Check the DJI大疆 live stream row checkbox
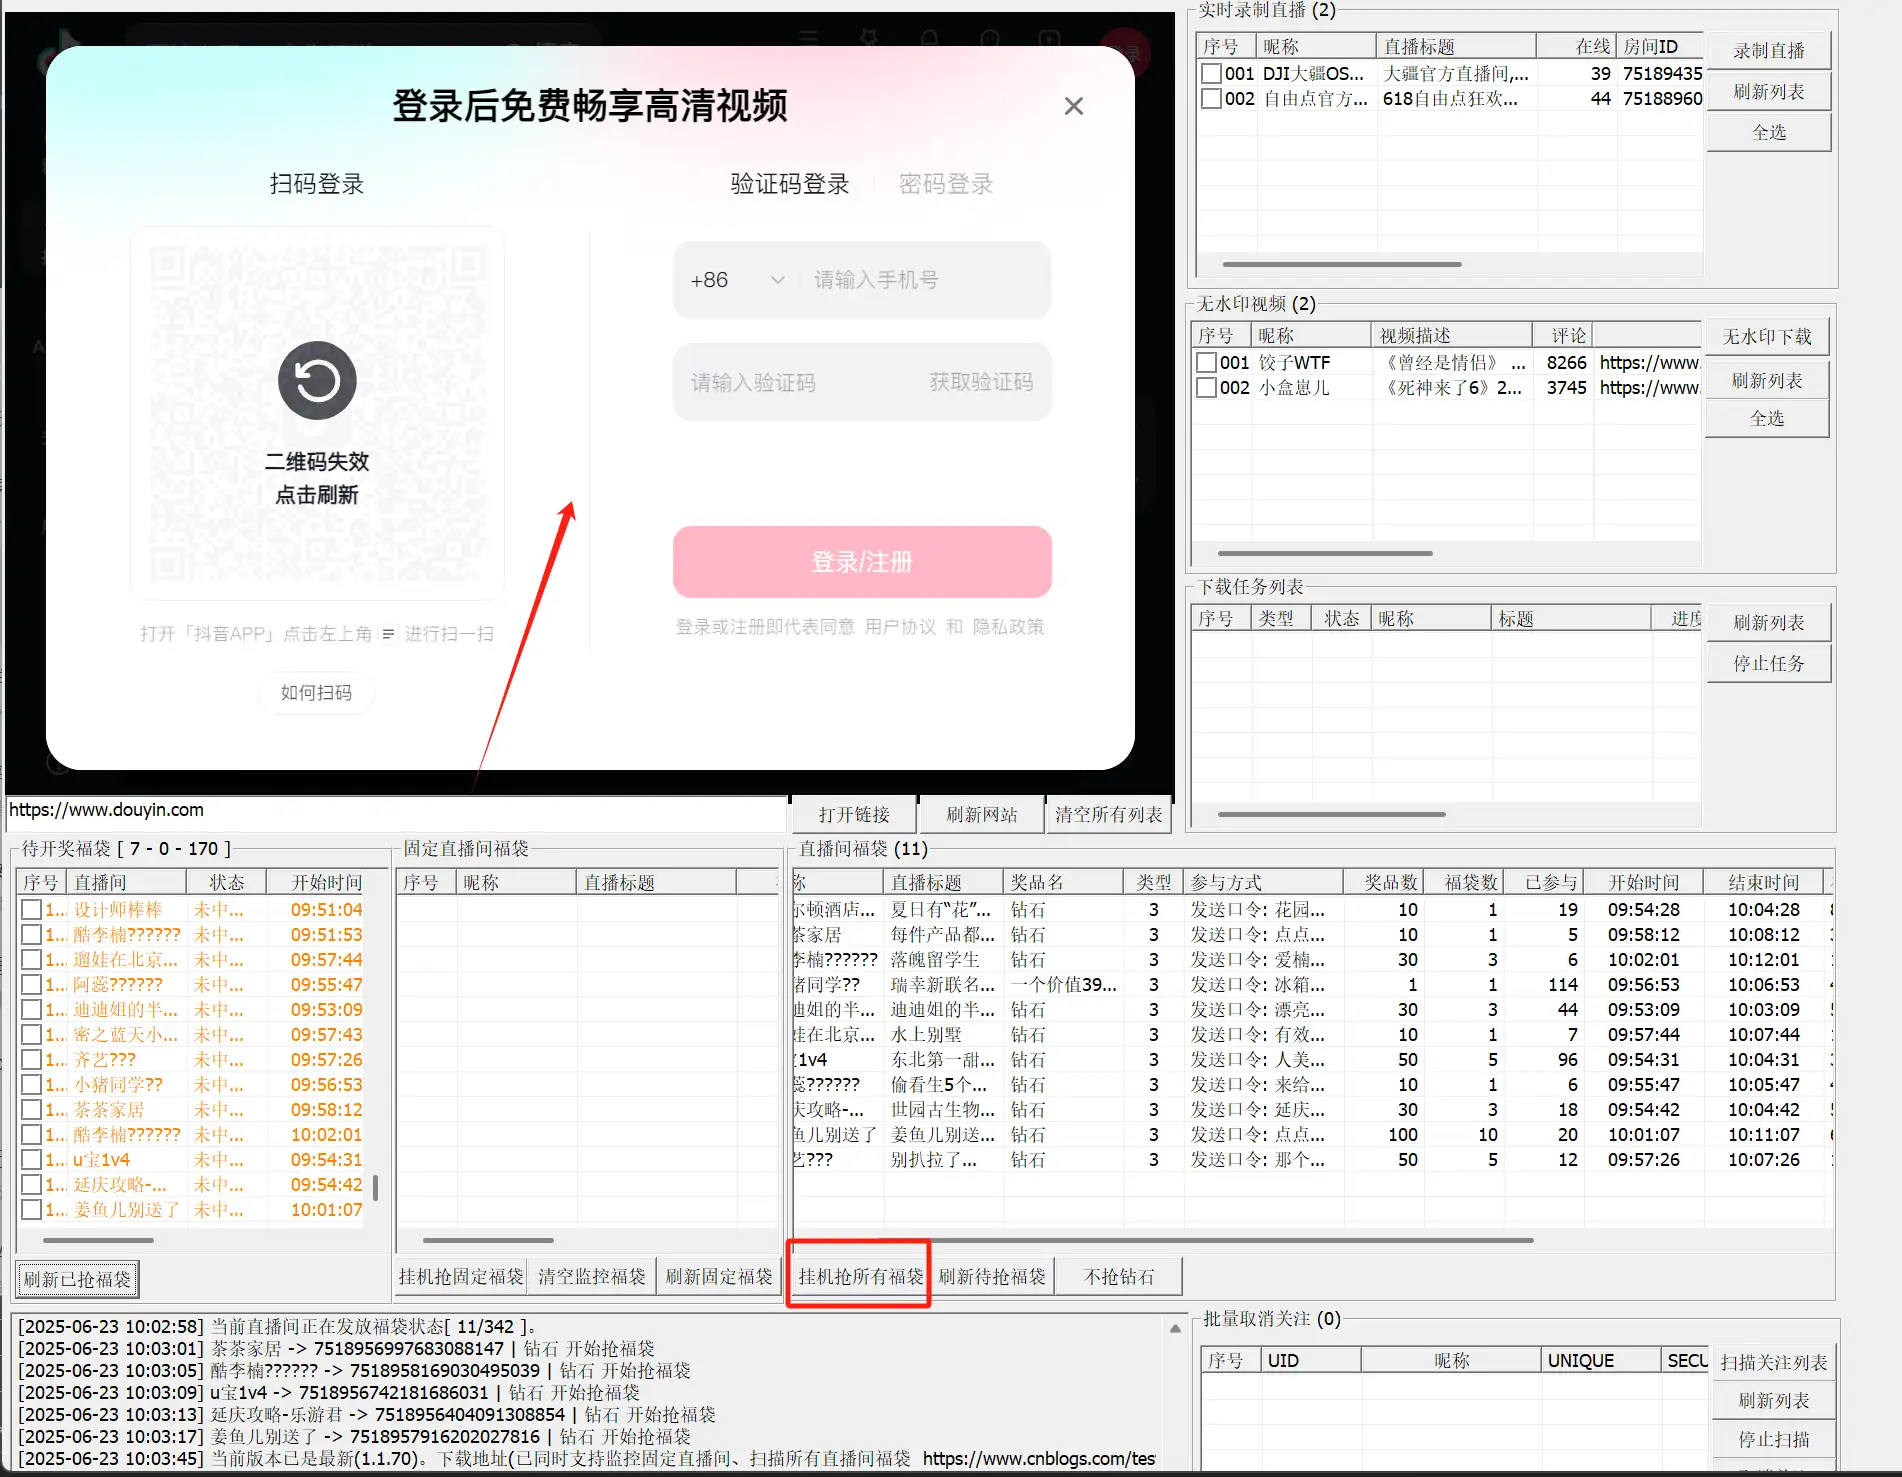The width and height of the screenshot is (1902, 1477). (x=1211, y=74)
